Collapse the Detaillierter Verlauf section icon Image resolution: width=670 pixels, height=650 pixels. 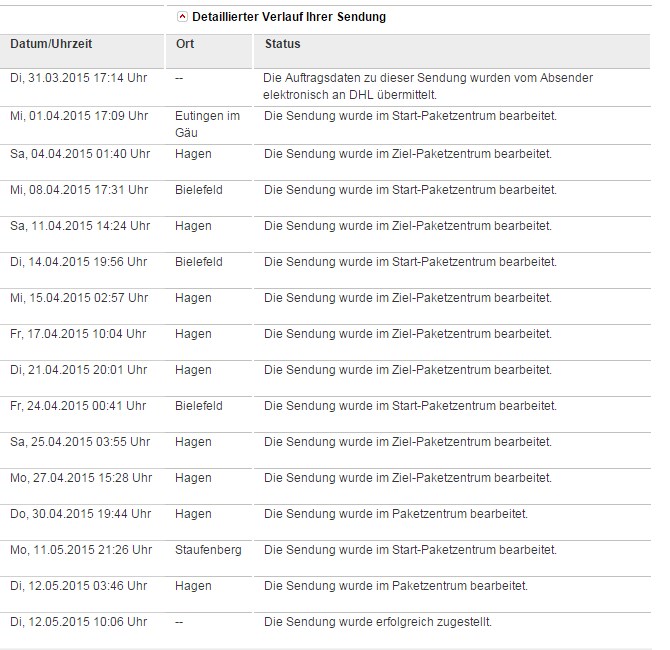[181, 17]
